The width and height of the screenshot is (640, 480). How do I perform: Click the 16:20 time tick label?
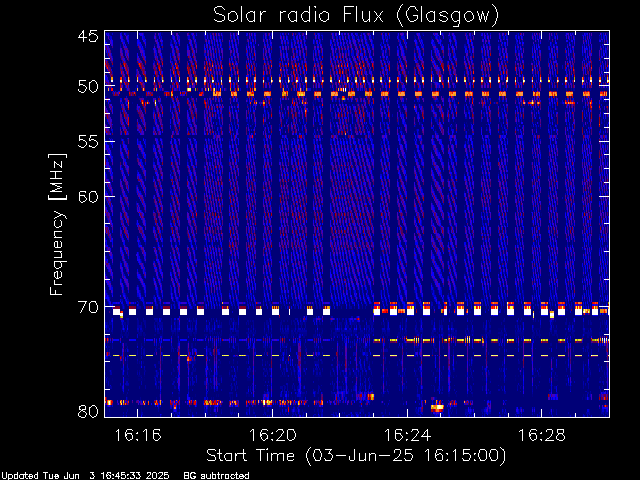point(273,435)
